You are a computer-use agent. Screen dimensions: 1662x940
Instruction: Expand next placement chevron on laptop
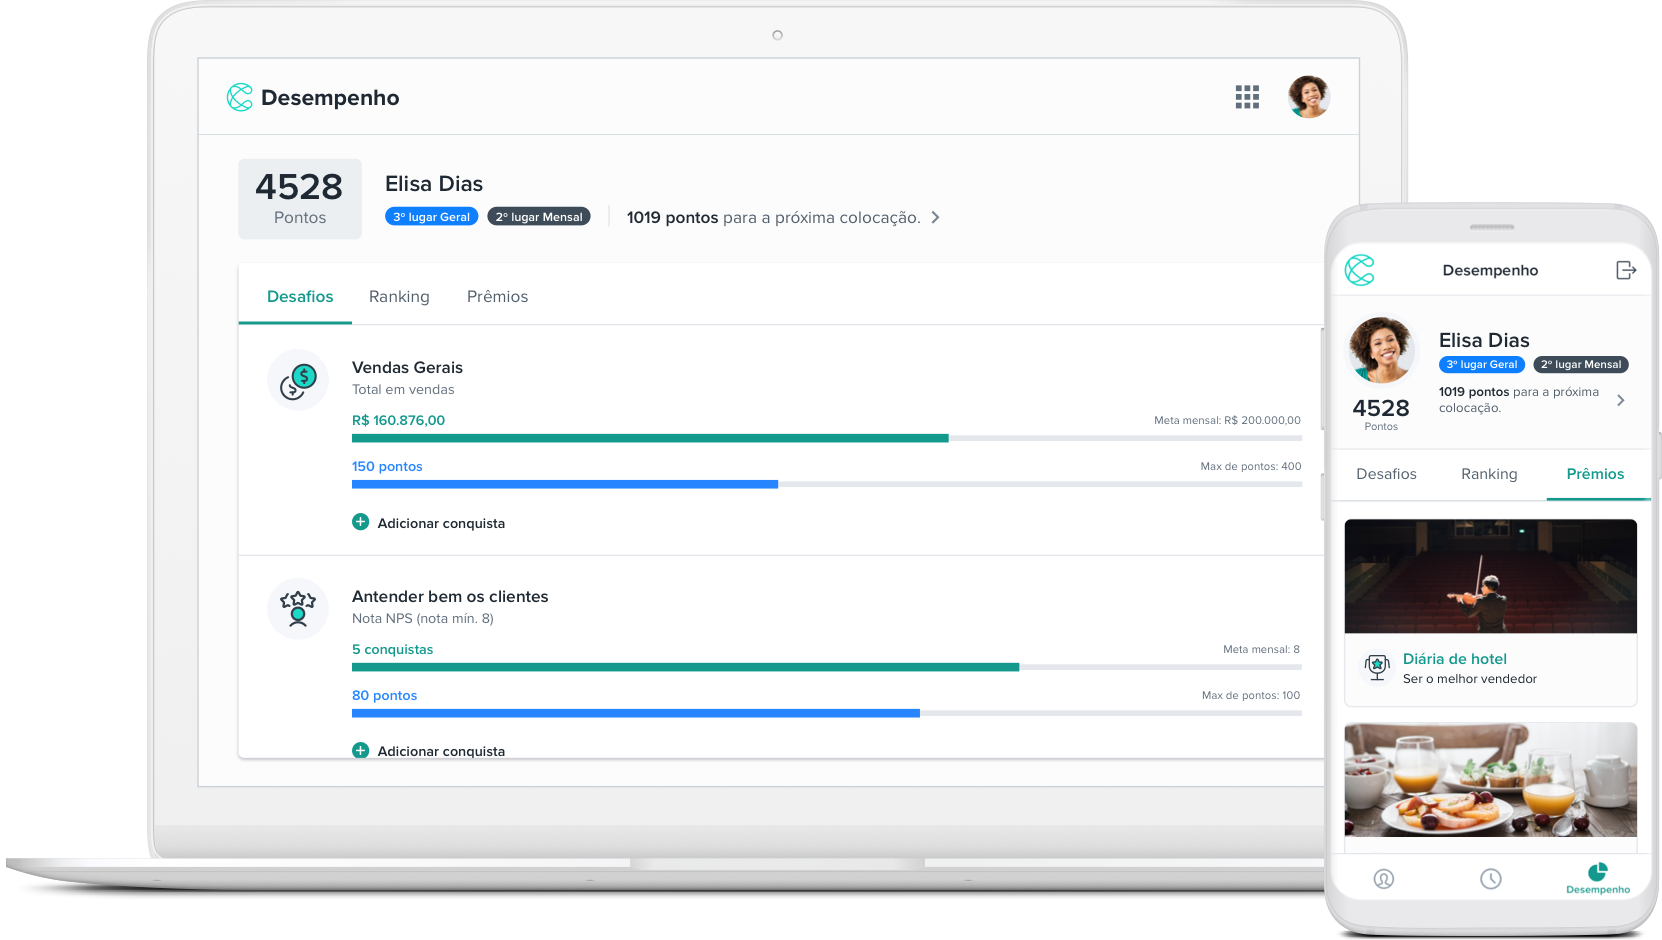[935, 217]
